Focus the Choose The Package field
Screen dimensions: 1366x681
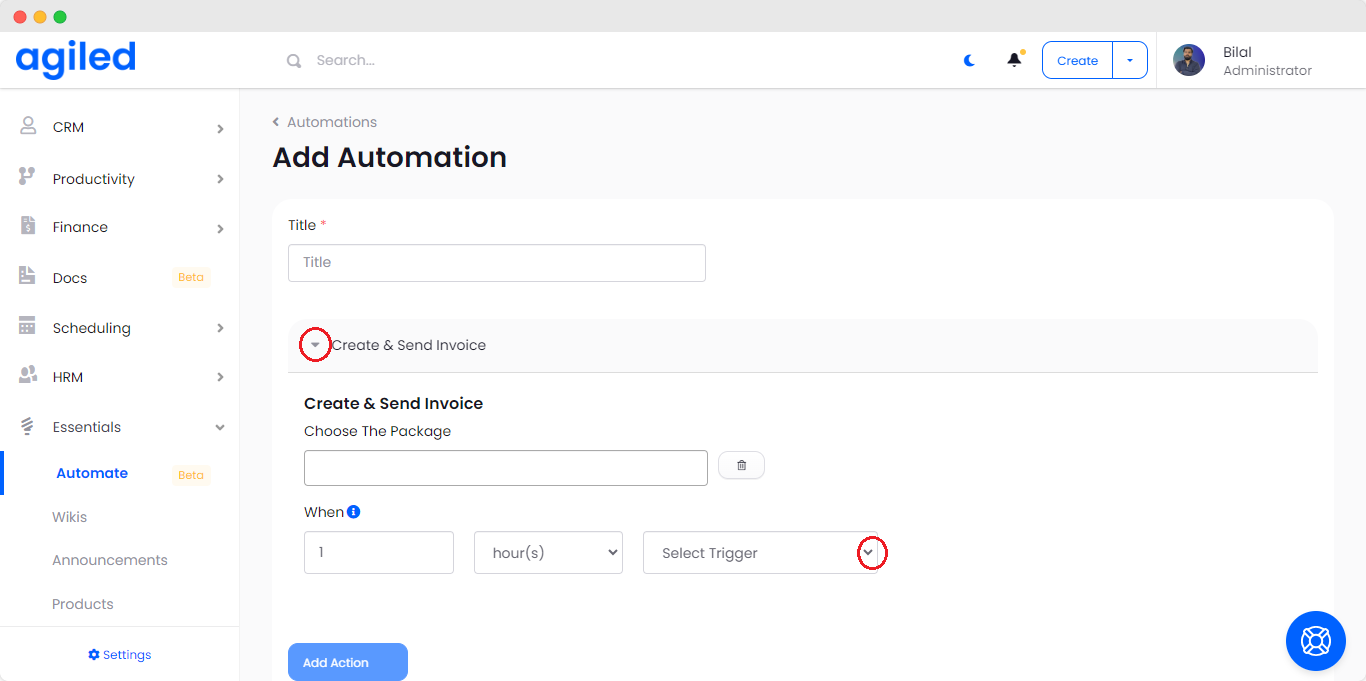click(x=505, y=467)
